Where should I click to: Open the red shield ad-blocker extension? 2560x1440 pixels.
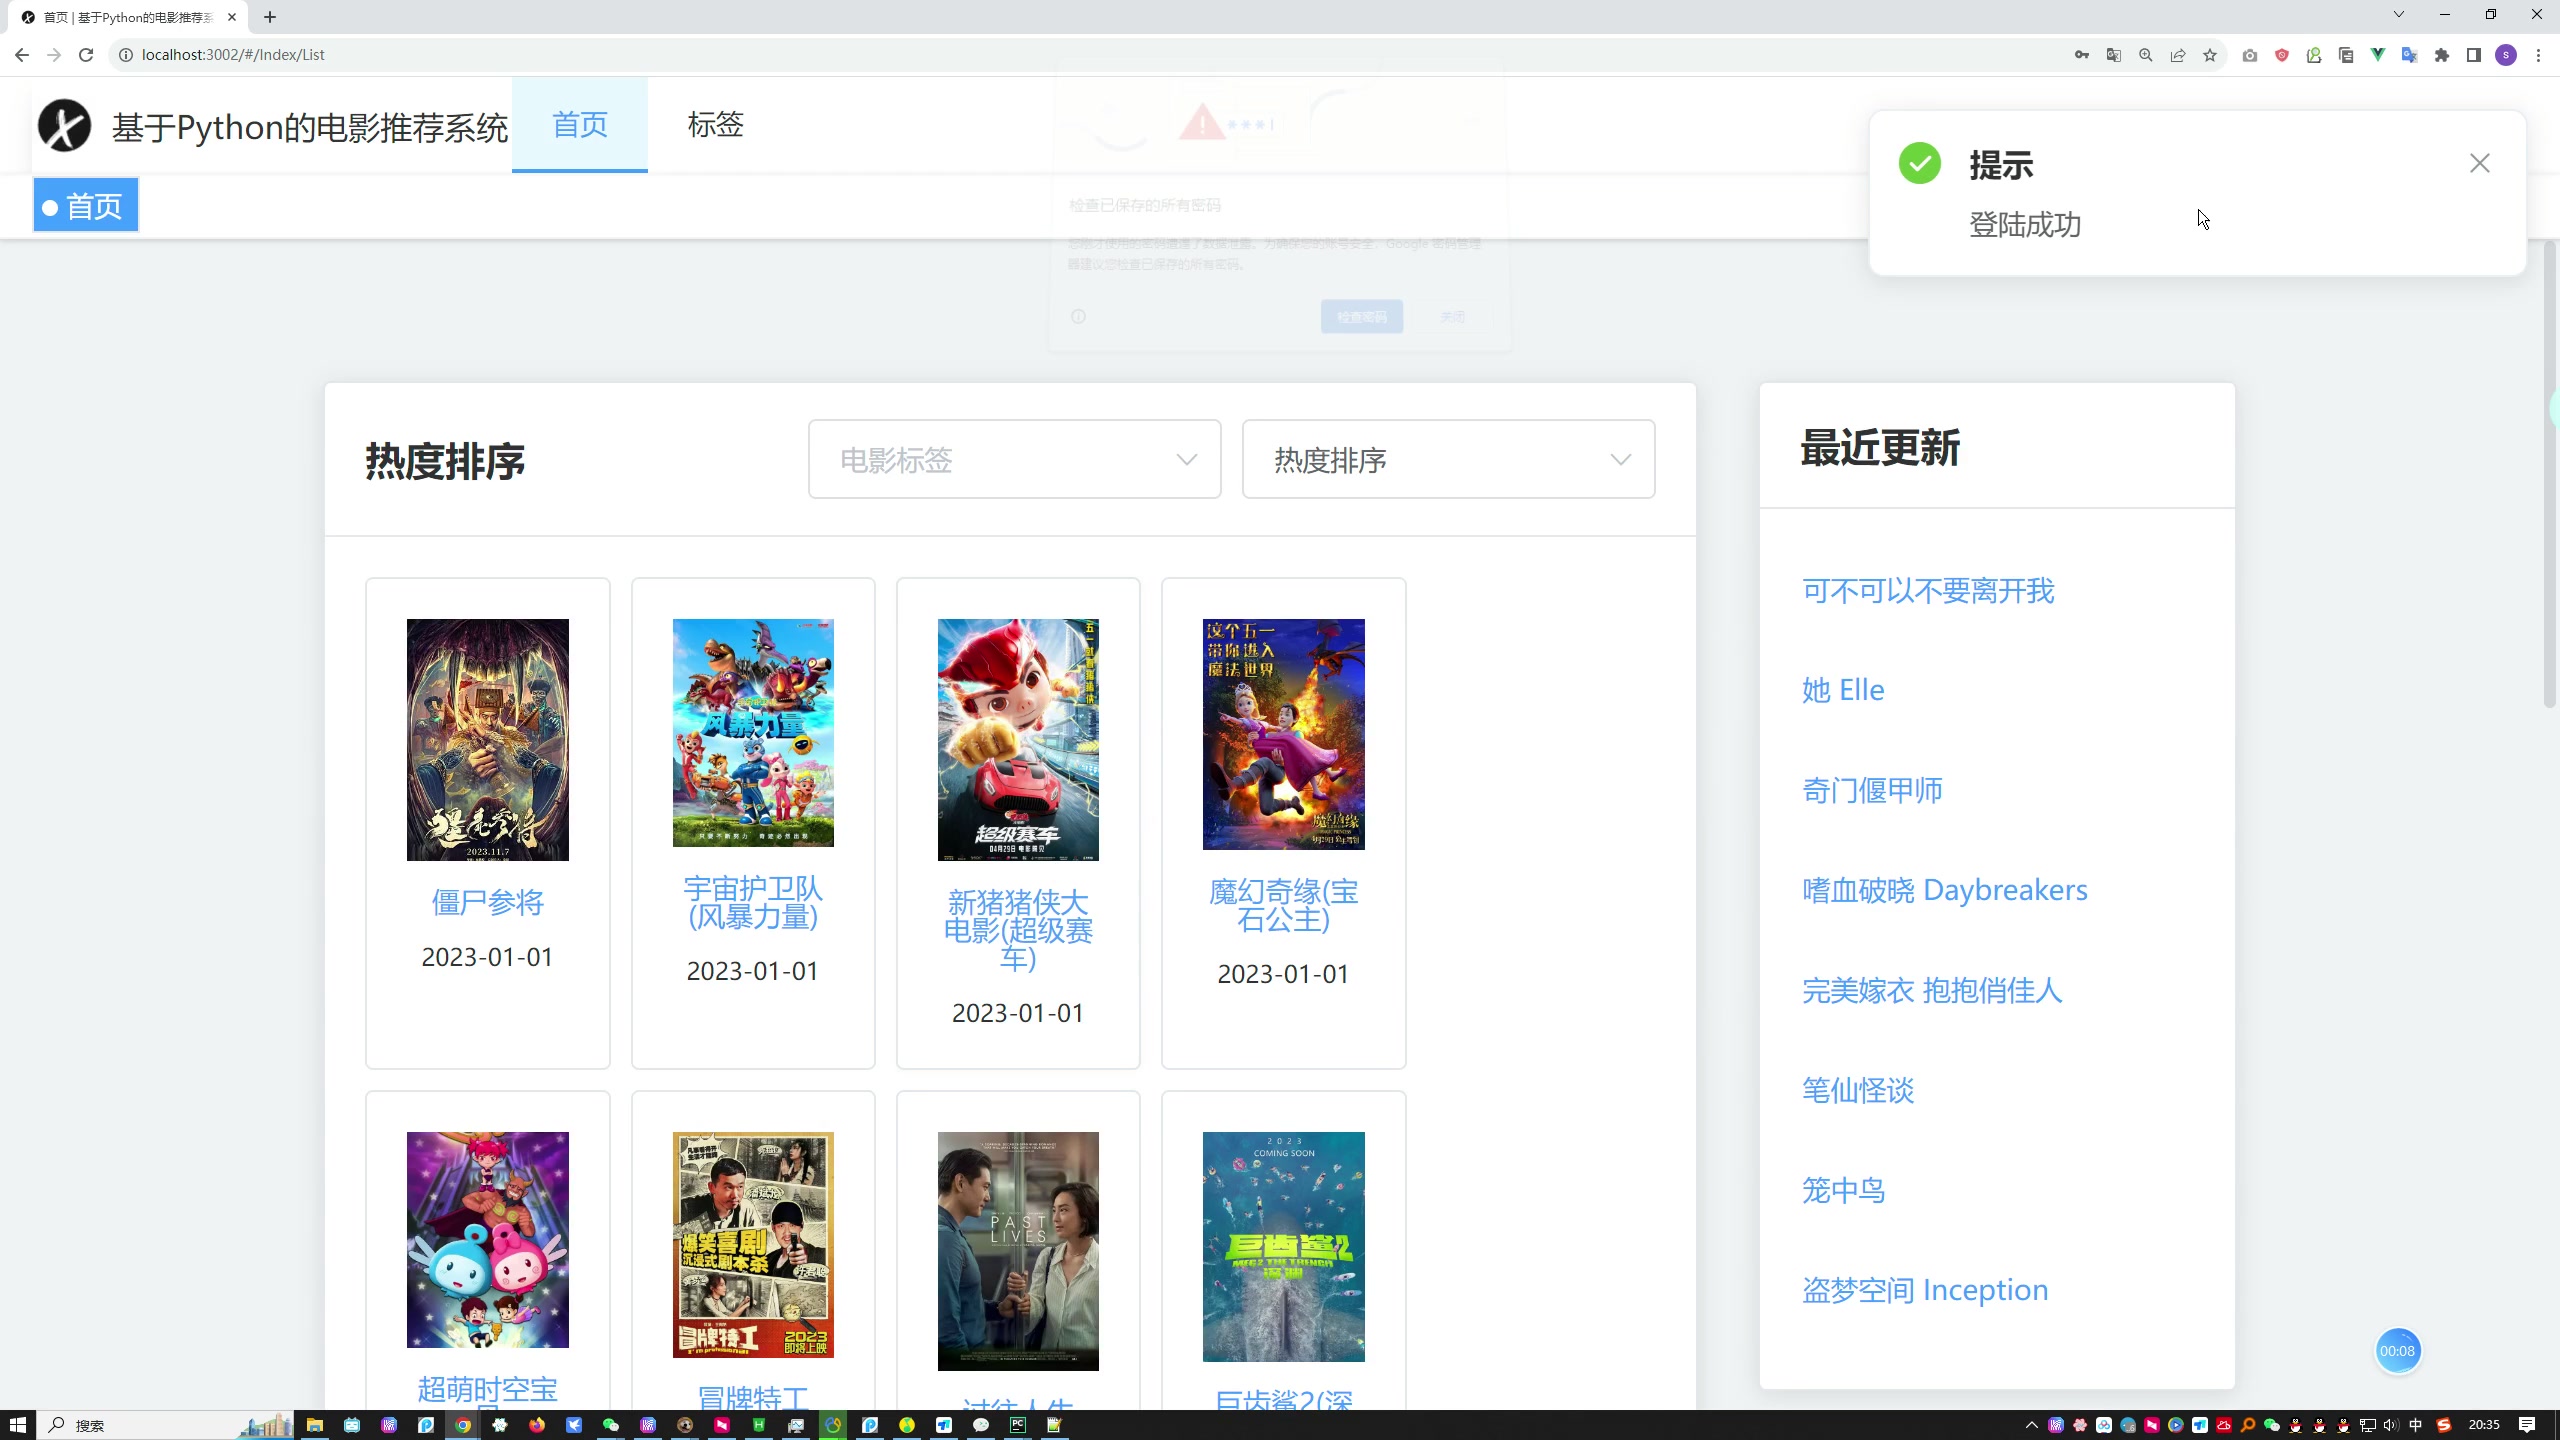coord(2282,55)
